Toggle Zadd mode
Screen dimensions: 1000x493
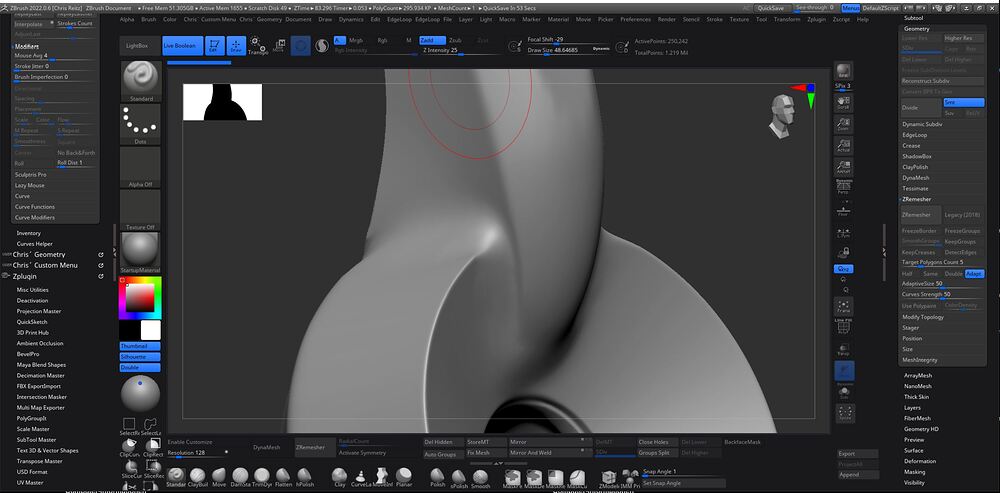(430, 40)
